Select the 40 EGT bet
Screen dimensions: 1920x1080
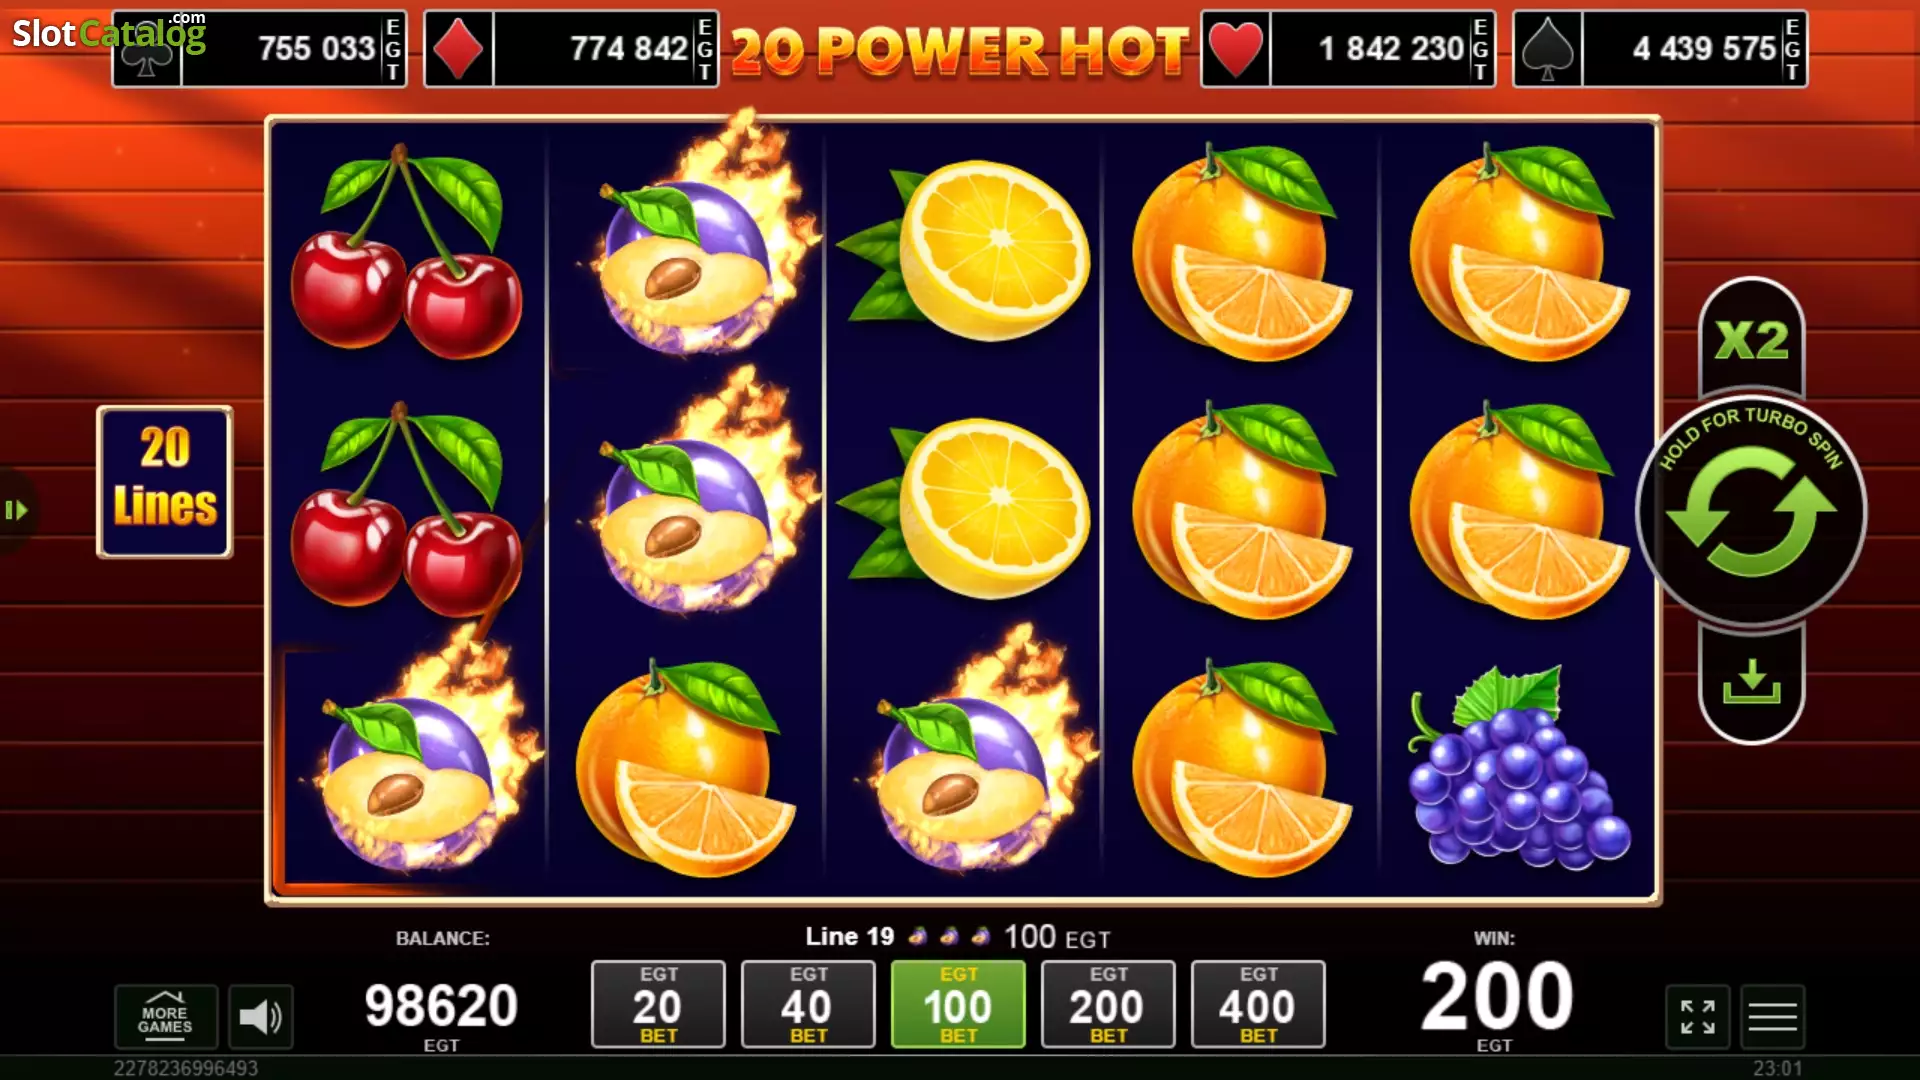pos(808,1004)
